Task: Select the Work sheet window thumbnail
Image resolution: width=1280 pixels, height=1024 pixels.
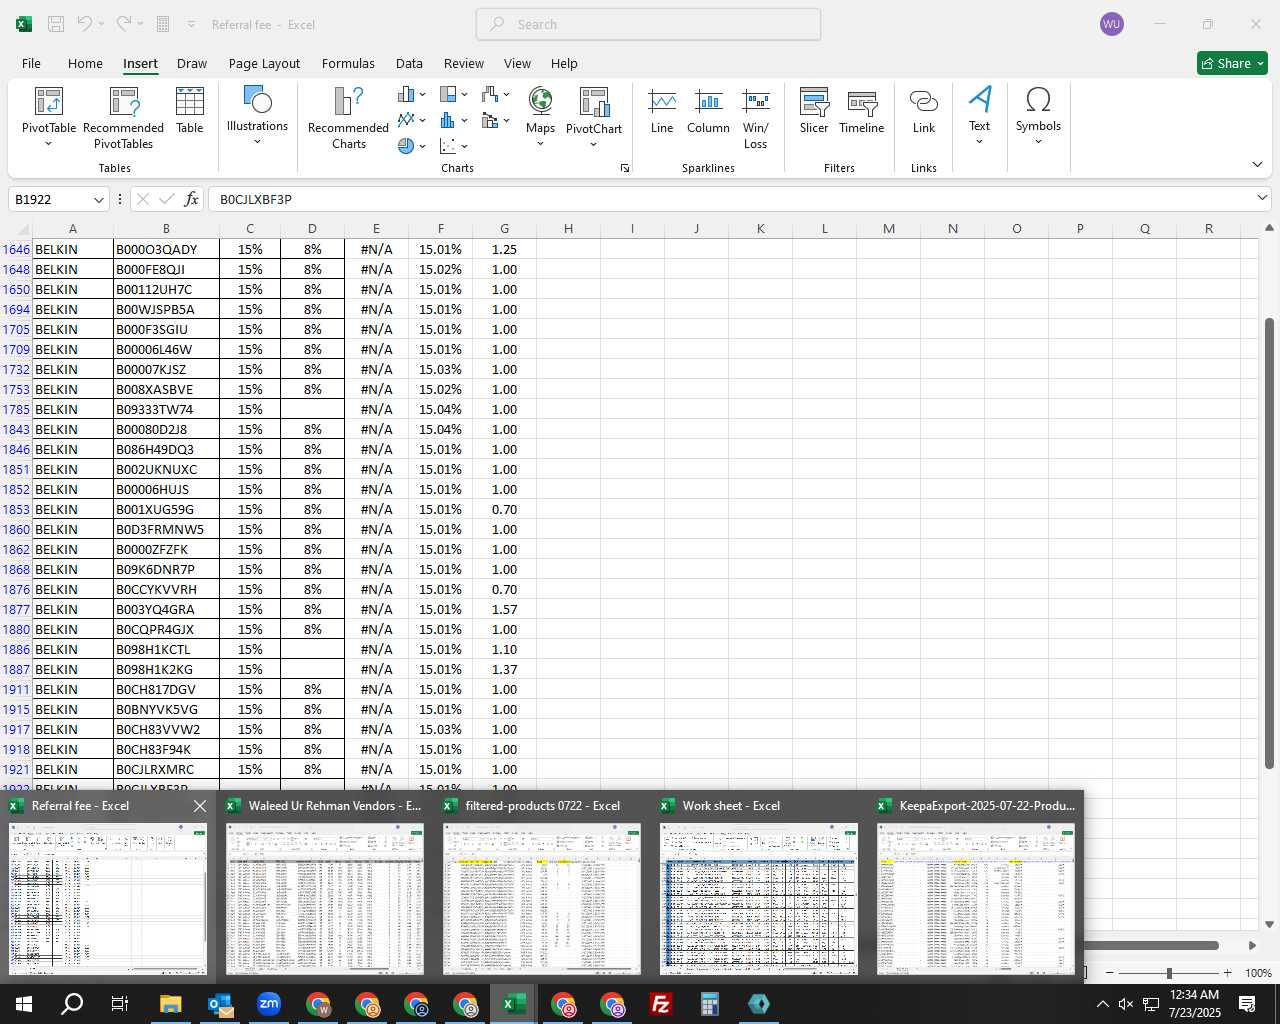Action: tap(759, 887)
